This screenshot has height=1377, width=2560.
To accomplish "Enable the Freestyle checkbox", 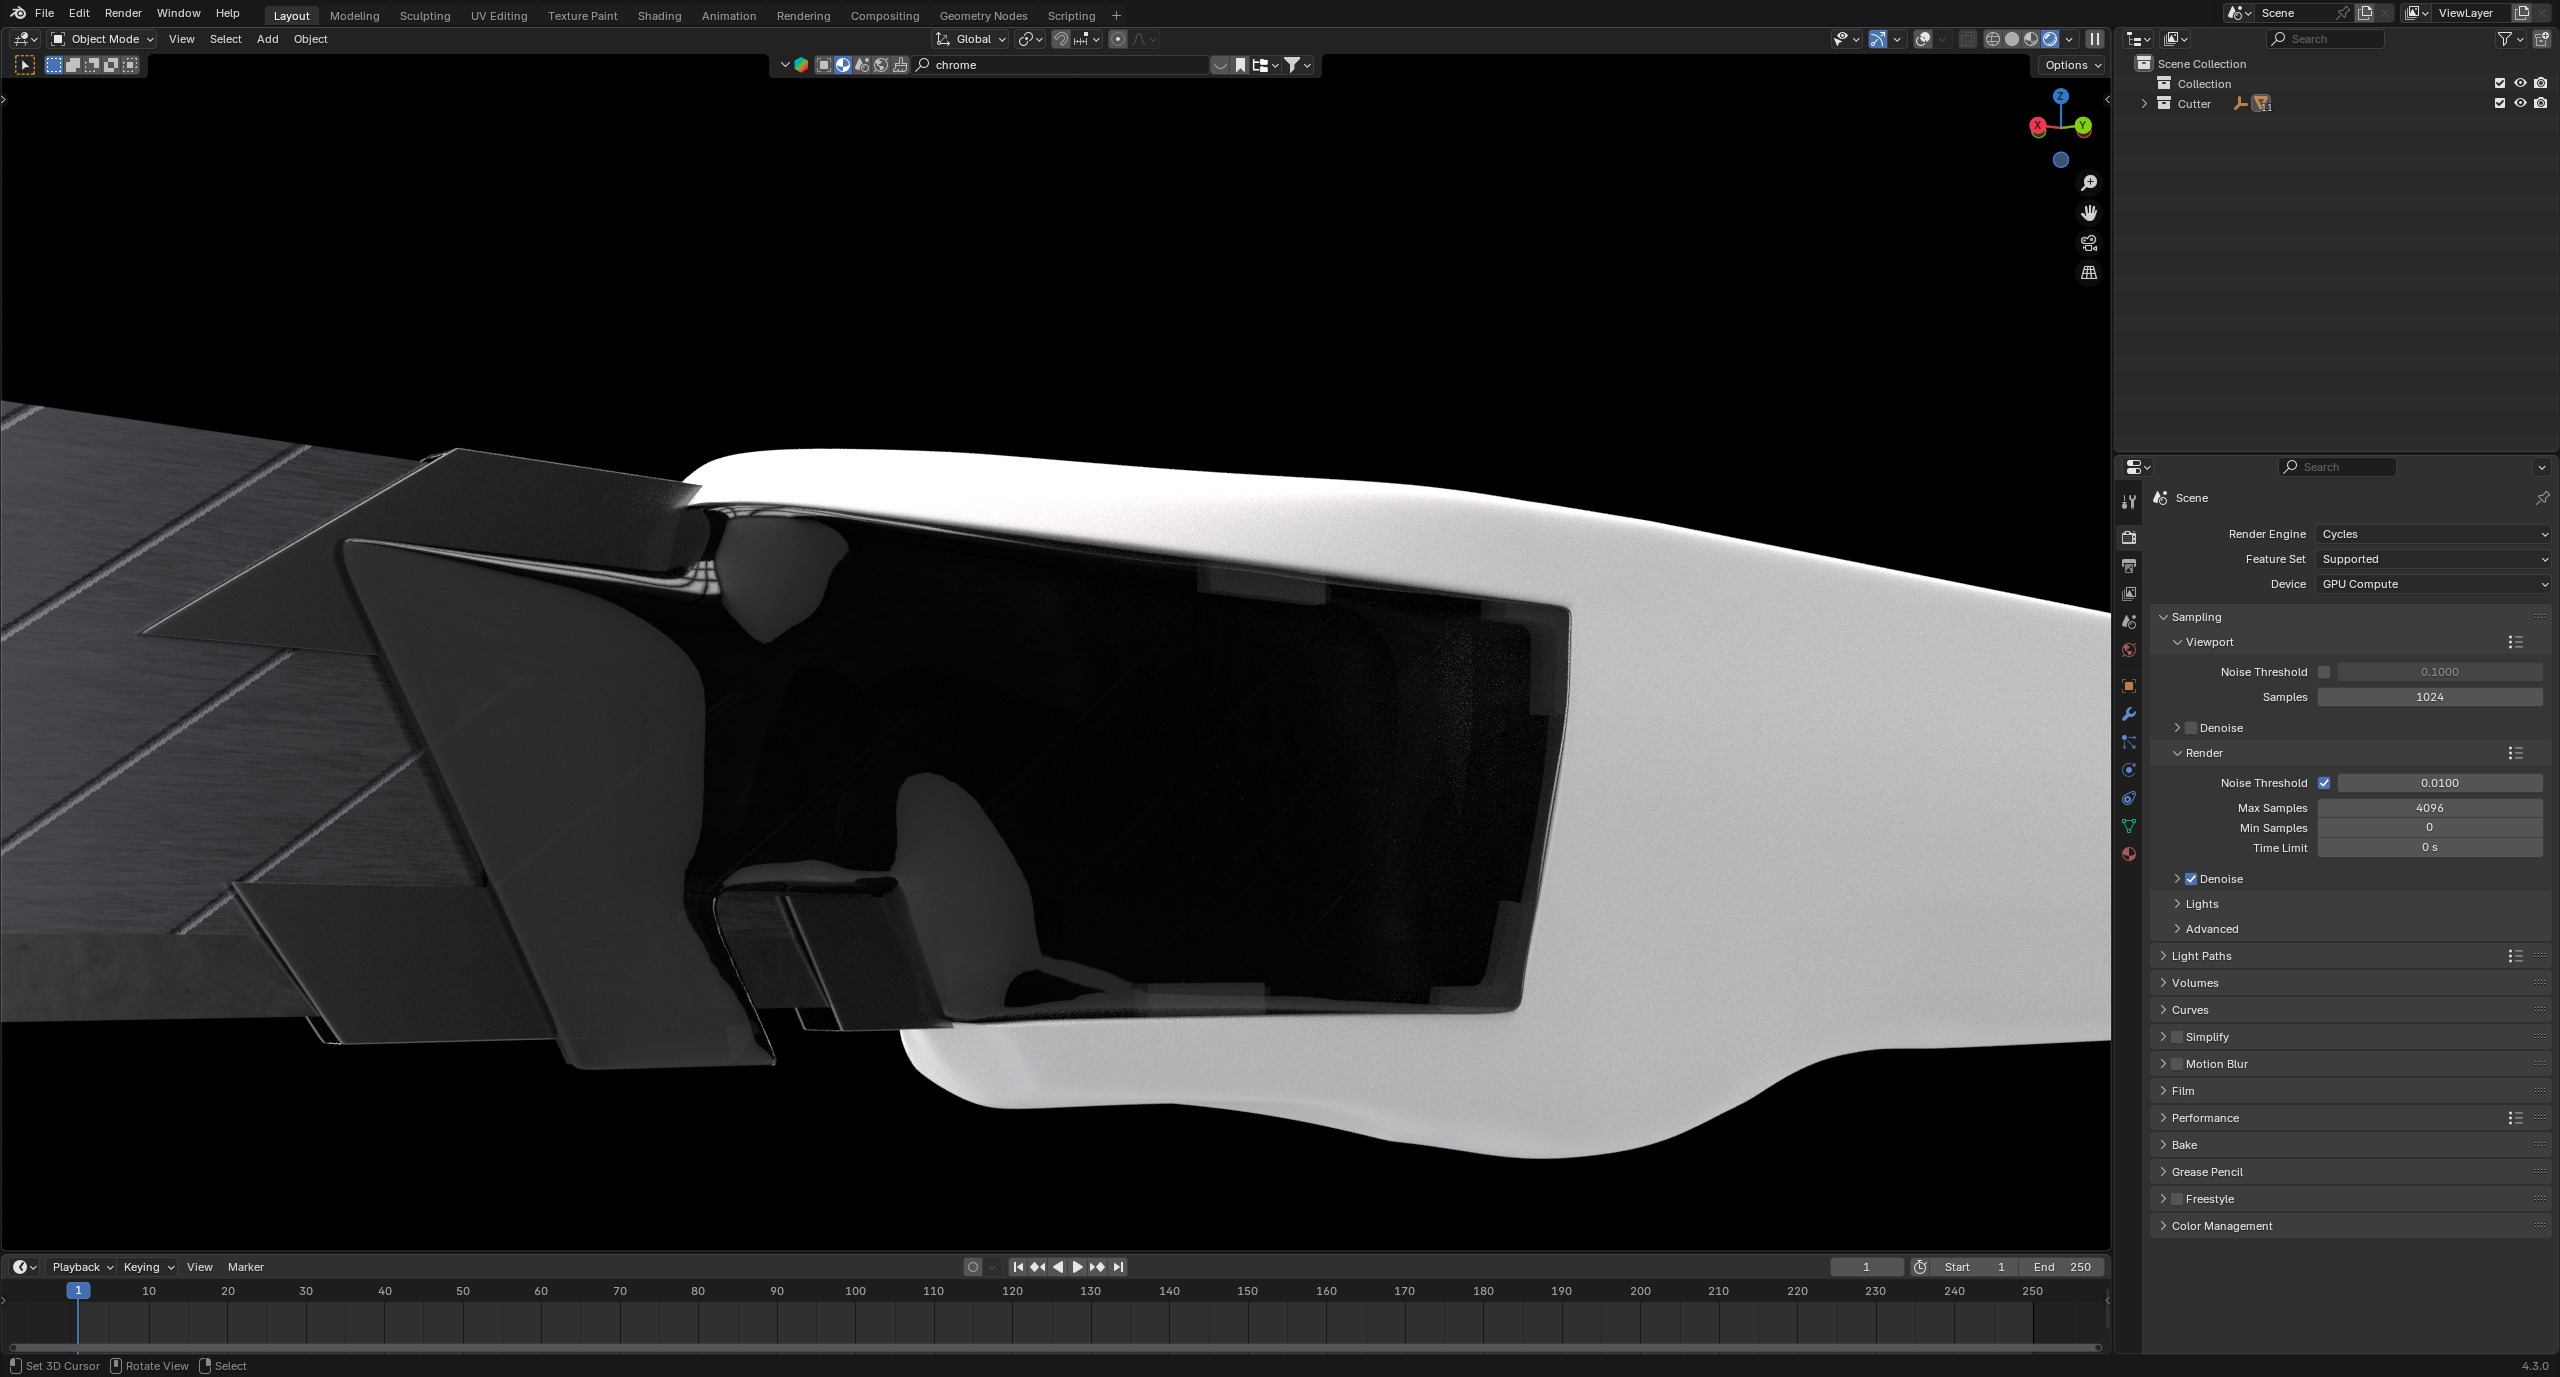I will [x=2177, y=1199].
